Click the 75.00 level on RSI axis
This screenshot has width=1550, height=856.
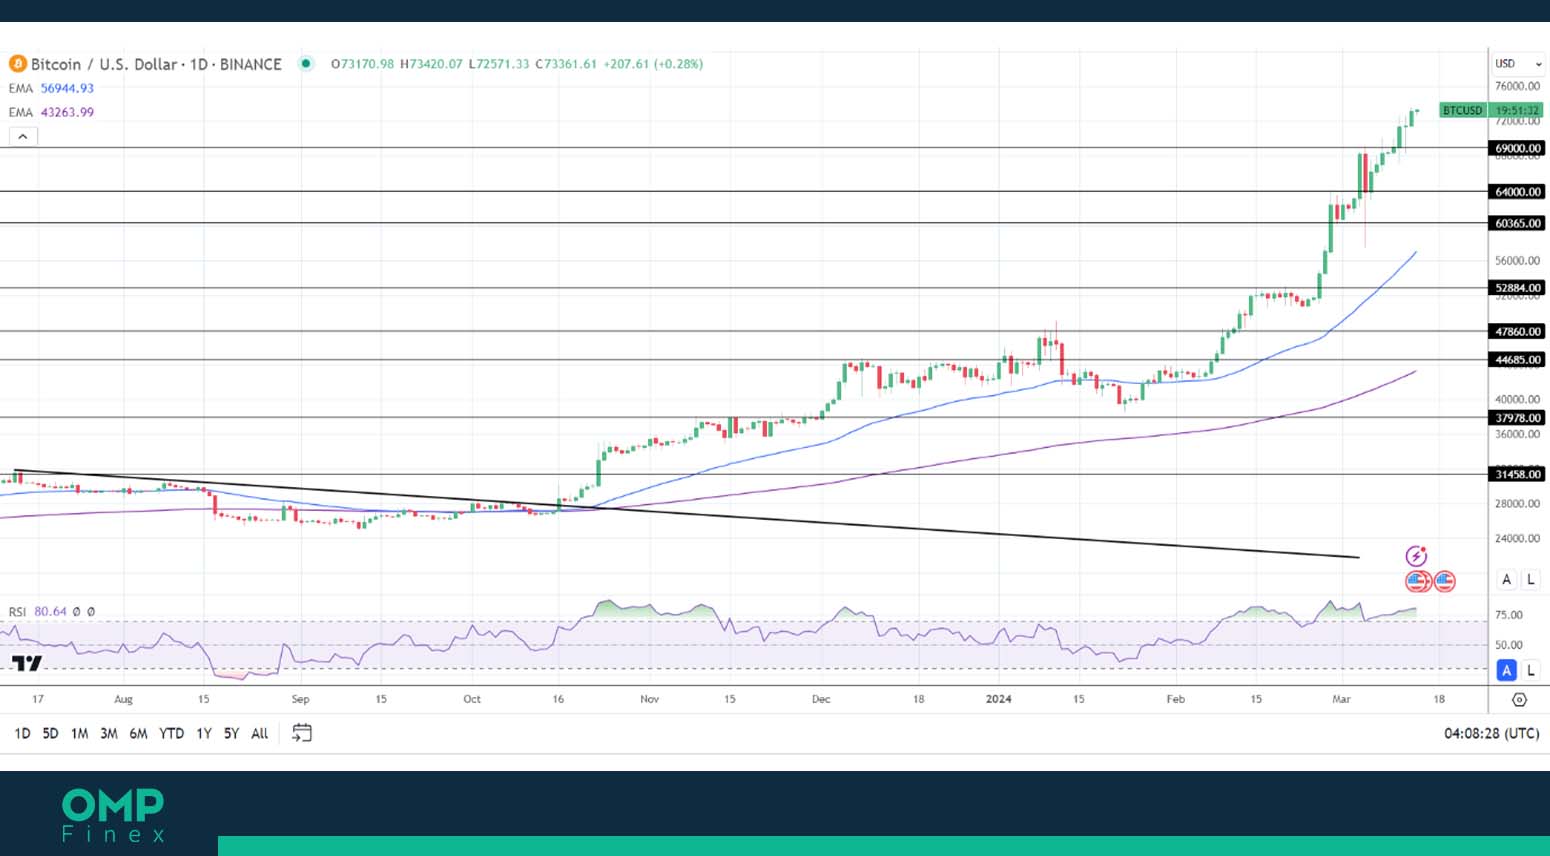tap(1508, 615)
